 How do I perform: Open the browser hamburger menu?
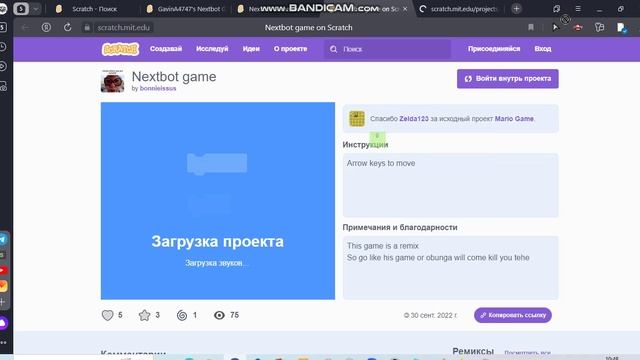(x=578, y=9)
